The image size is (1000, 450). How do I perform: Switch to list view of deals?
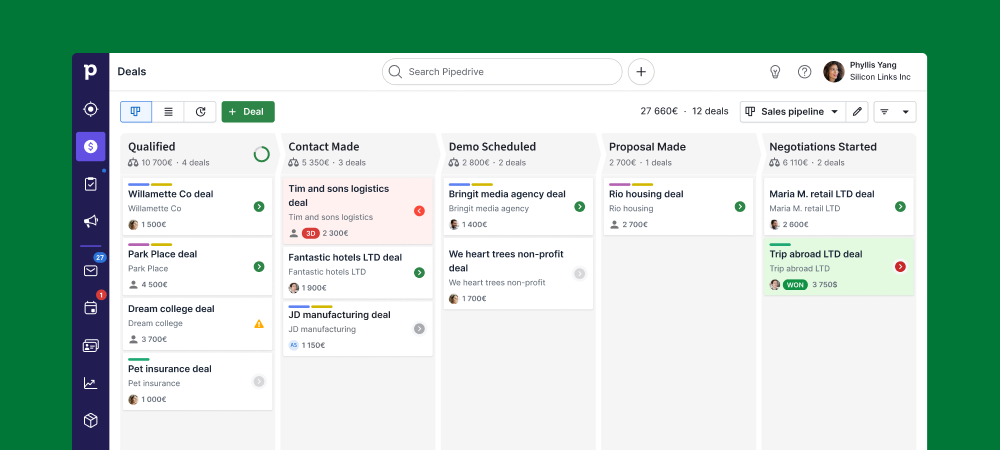click(x=168, y=112)
